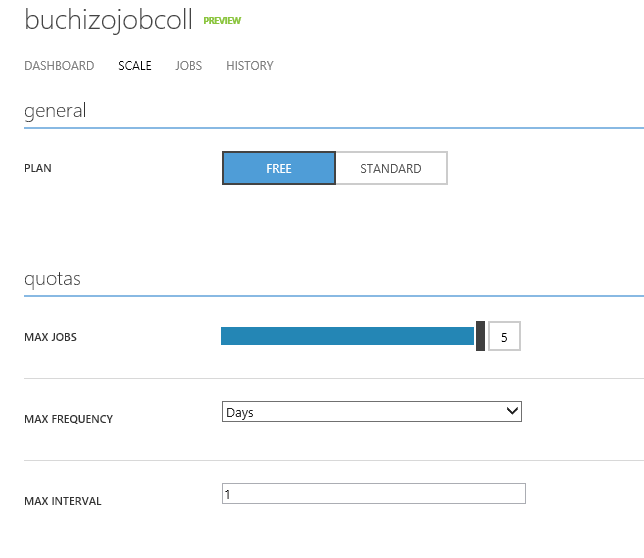
Task: Select the SCALE tab
Action: pos(135,66)
